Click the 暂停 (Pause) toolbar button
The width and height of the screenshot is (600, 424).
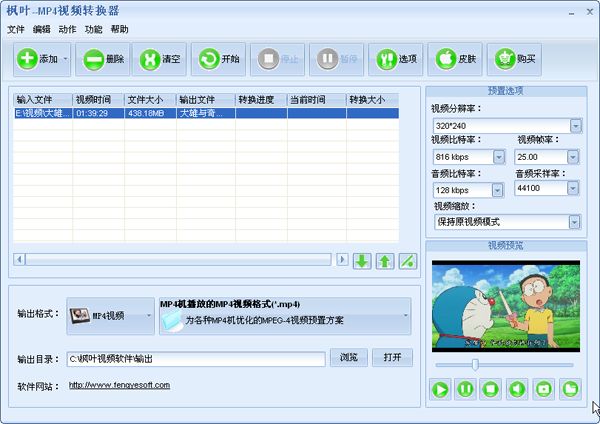tap(336, 59)
